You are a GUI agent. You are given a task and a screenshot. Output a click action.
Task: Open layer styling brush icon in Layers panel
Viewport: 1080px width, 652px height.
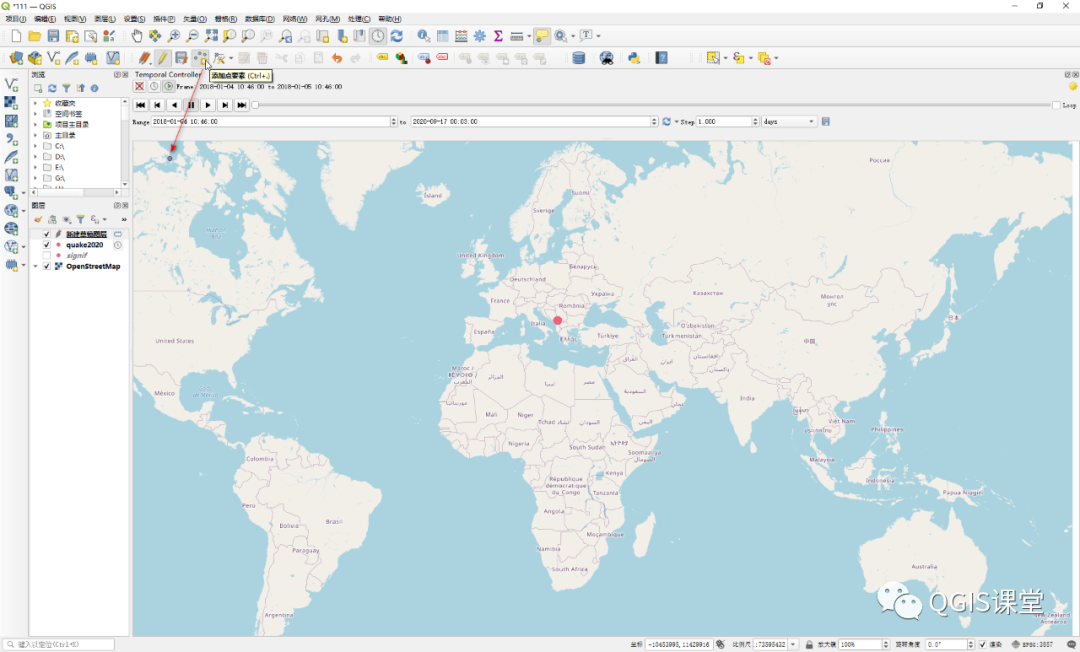(x=38, y=219)
